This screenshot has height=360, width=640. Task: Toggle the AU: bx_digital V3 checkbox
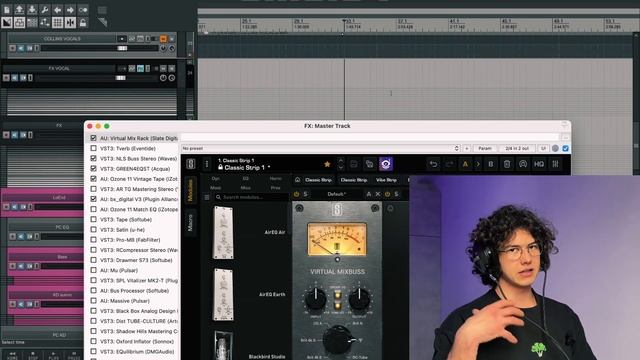click(93, 199)
